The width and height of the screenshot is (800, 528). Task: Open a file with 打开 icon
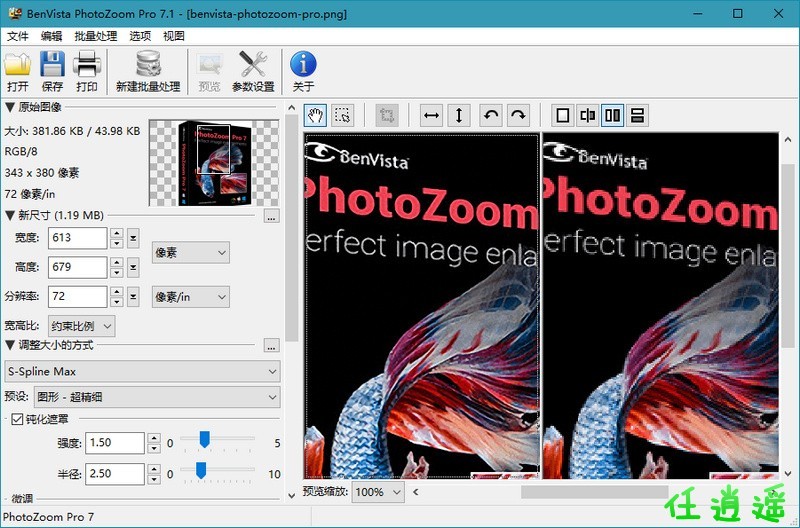click(18, 71)
